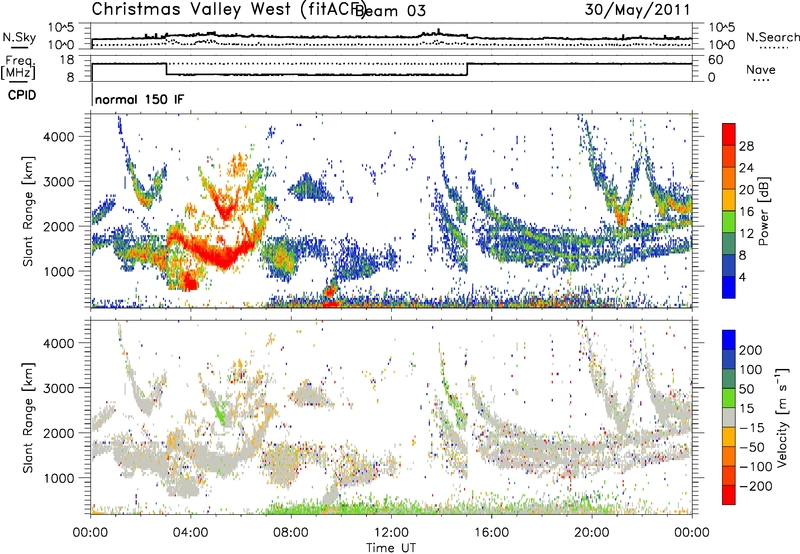Click the '08:00' time axis label
This screenshot has width=800, height=554.
[291, 533]
